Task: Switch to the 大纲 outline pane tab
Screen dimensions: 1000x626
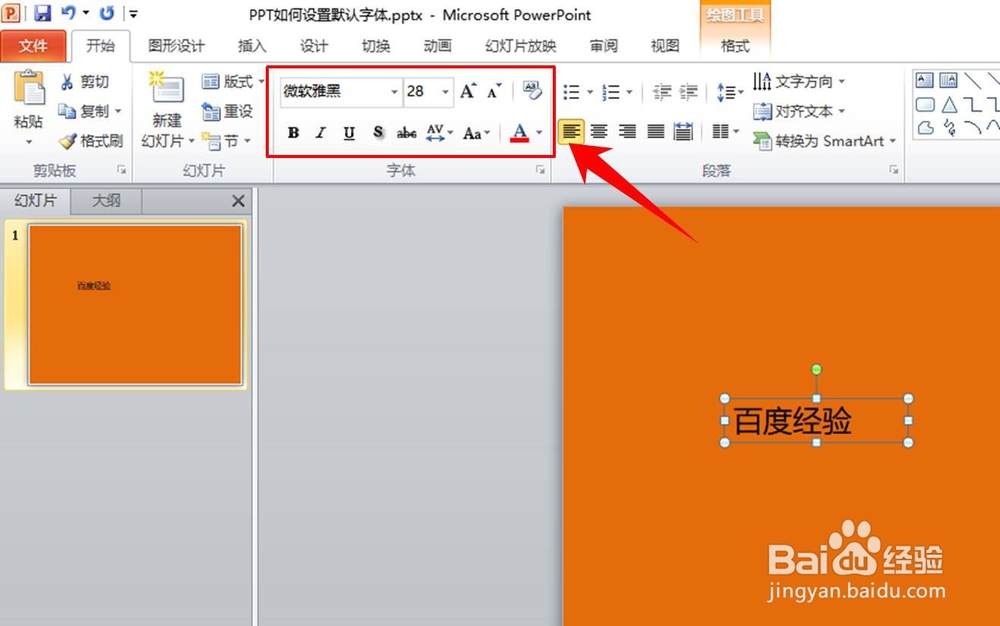Action: click(x=106, y=201)
